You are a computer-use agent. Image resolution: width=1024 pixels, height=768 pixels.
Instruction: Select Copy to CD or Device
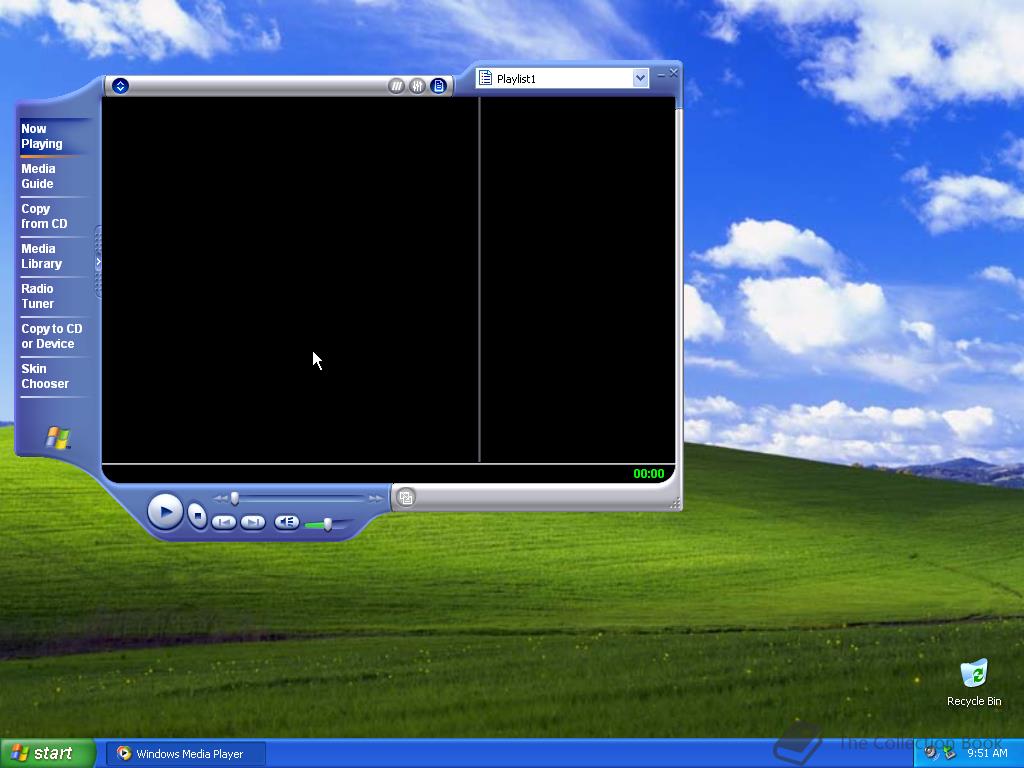pyautogui.click(x=52, y=336)
